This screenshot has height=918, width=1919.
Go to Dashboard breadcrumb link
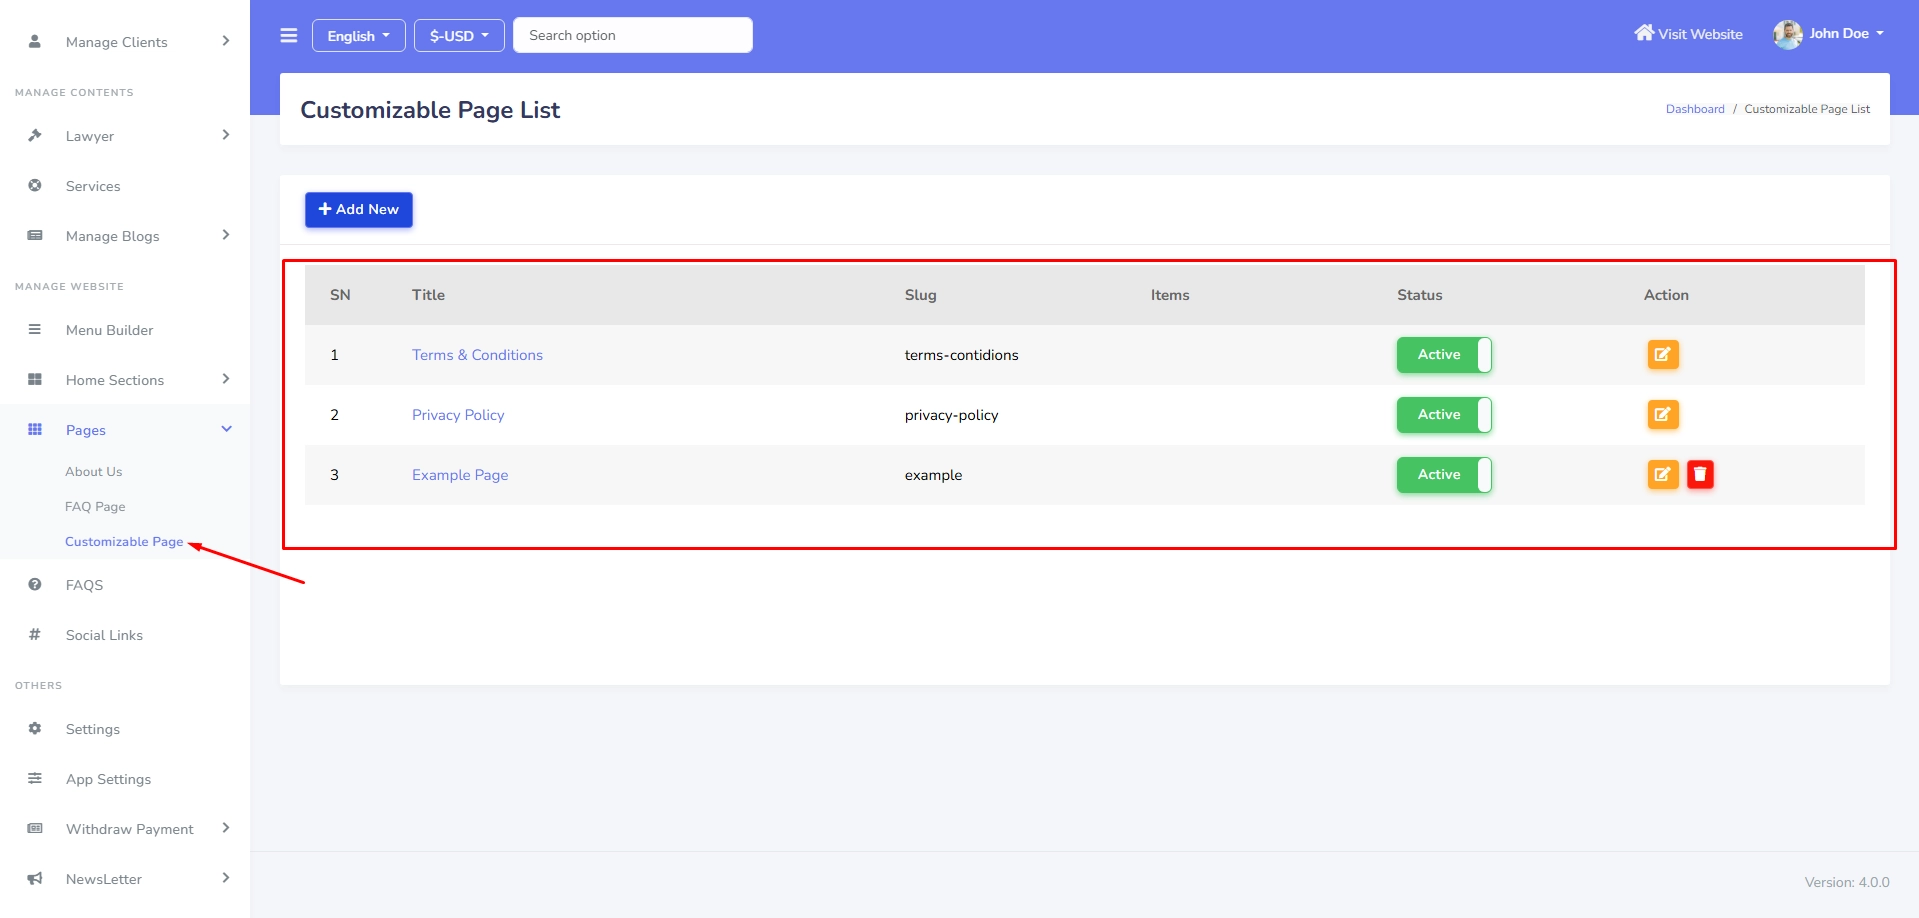tap(1695, 109)
